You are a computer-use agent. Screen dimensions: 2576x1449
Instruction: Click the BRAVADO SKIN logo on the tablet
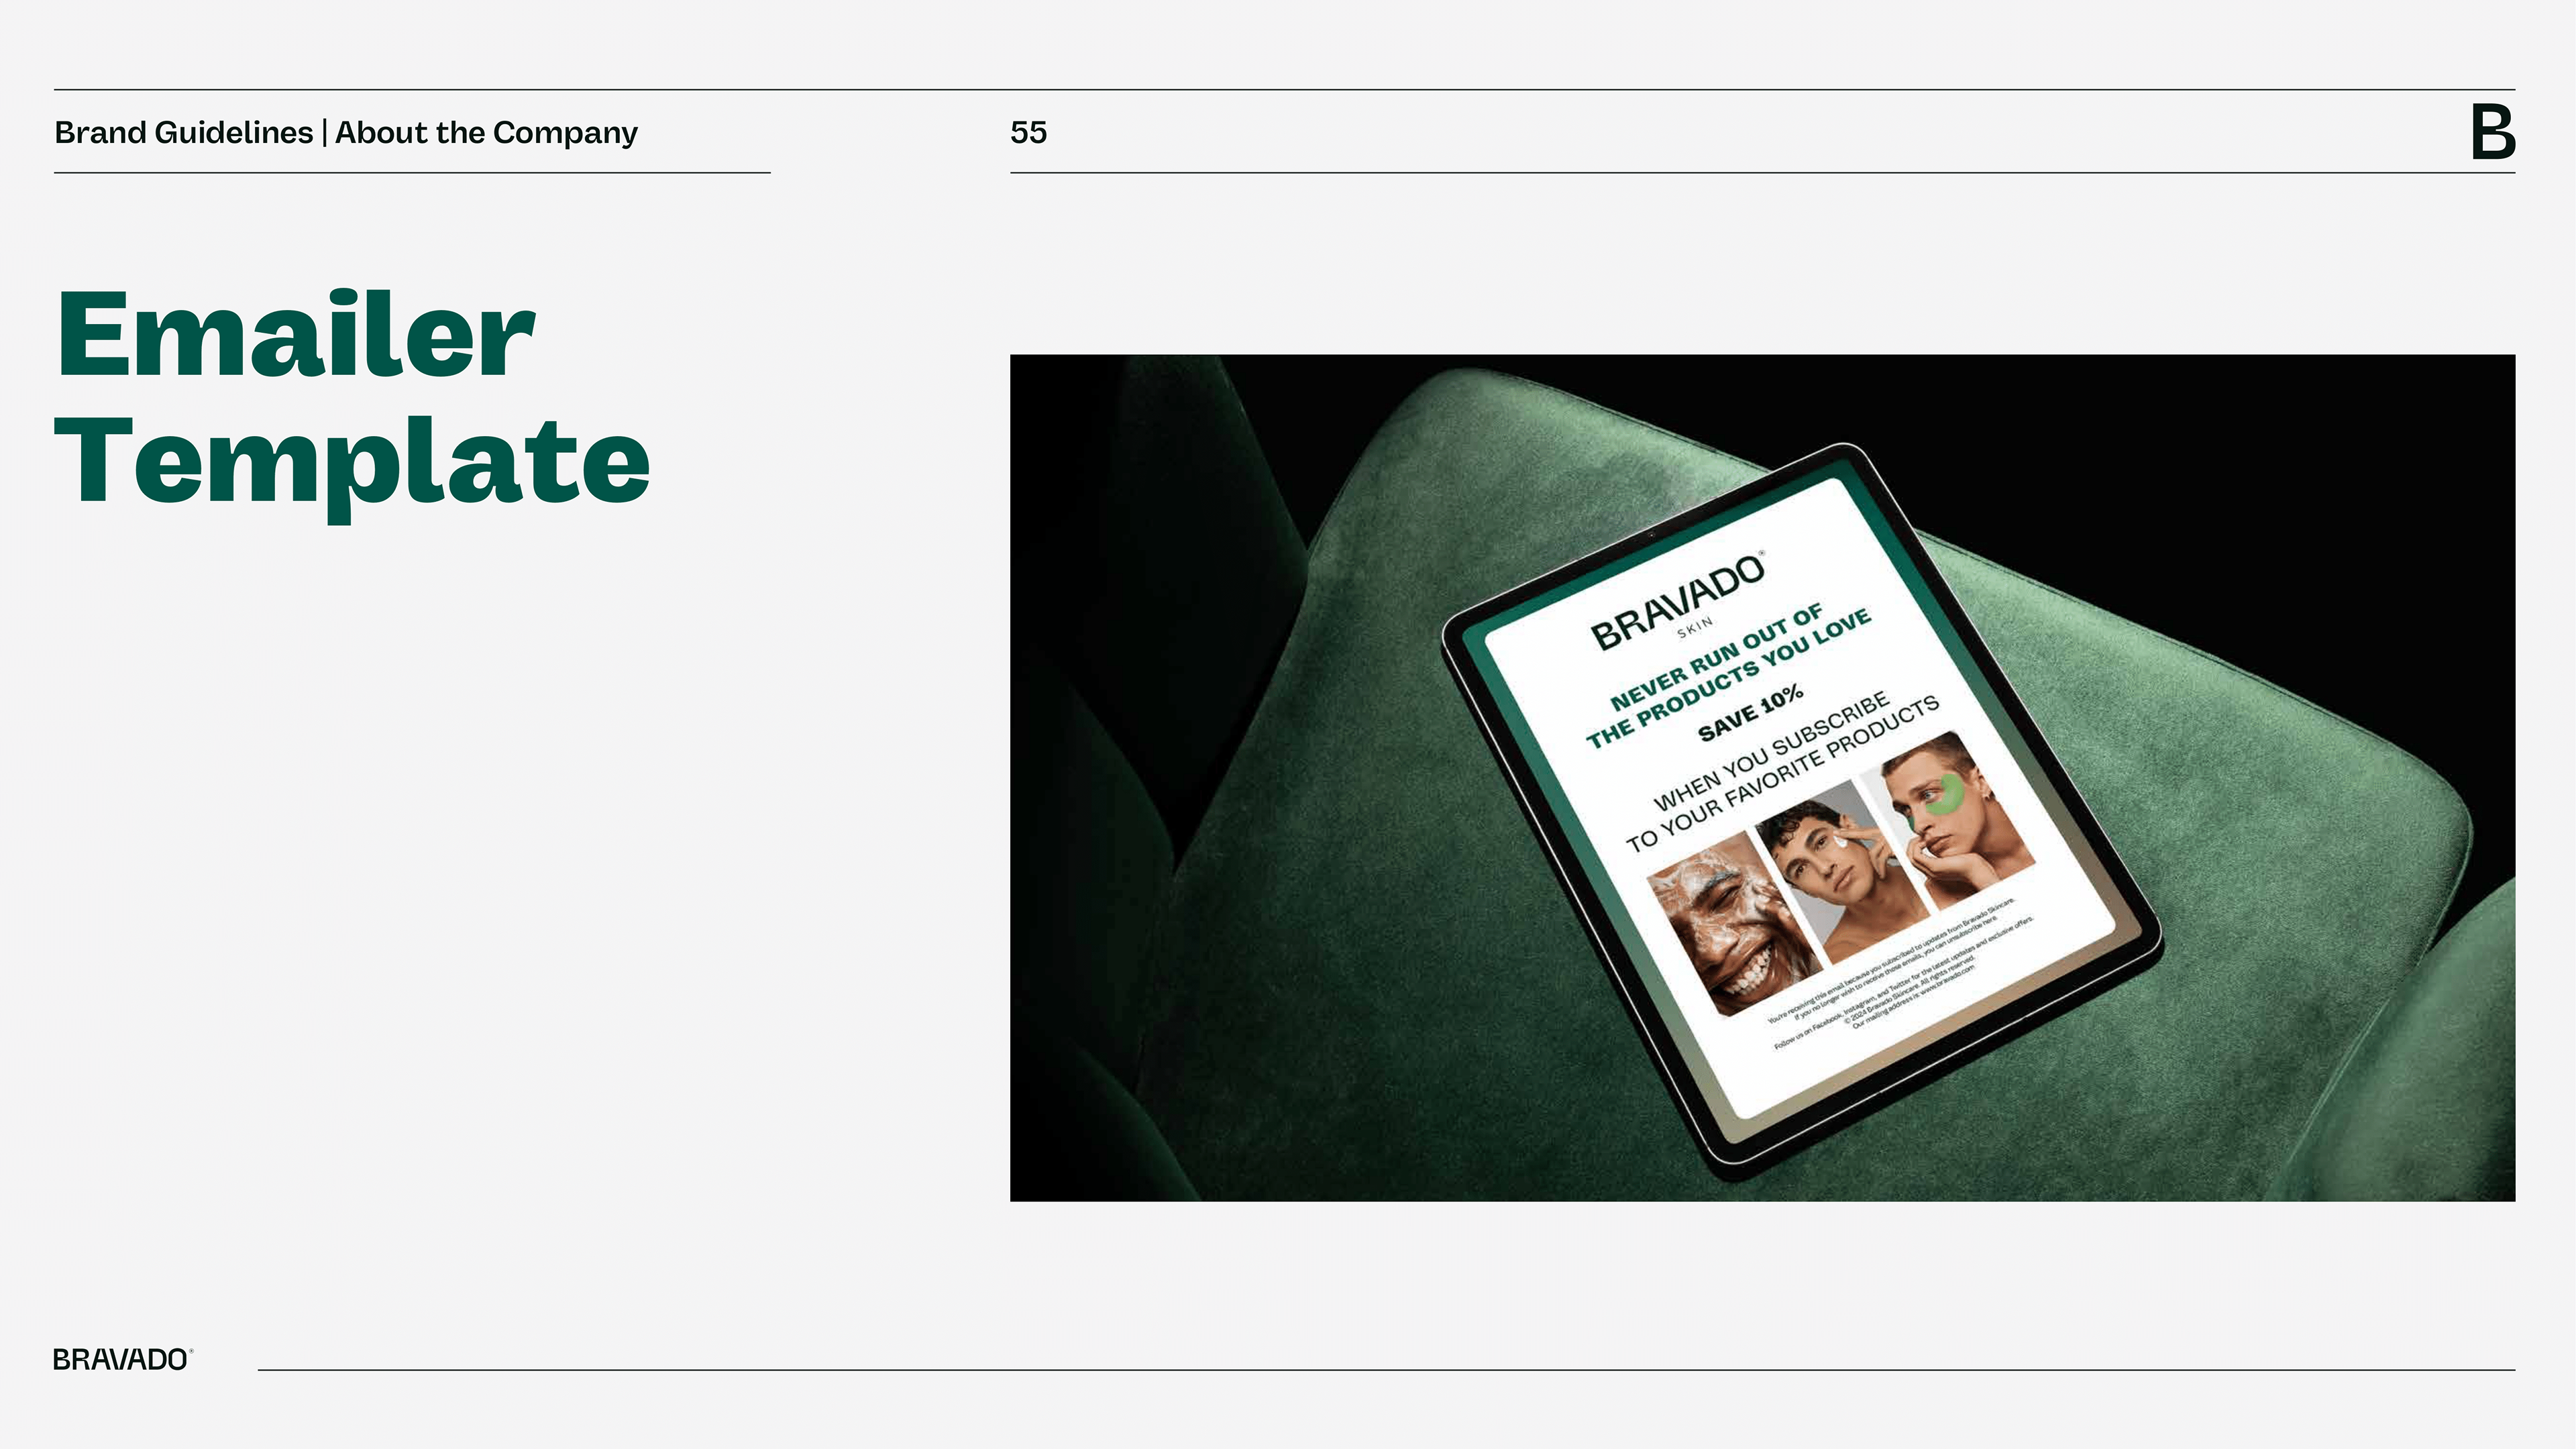(x=1678, y=603)
